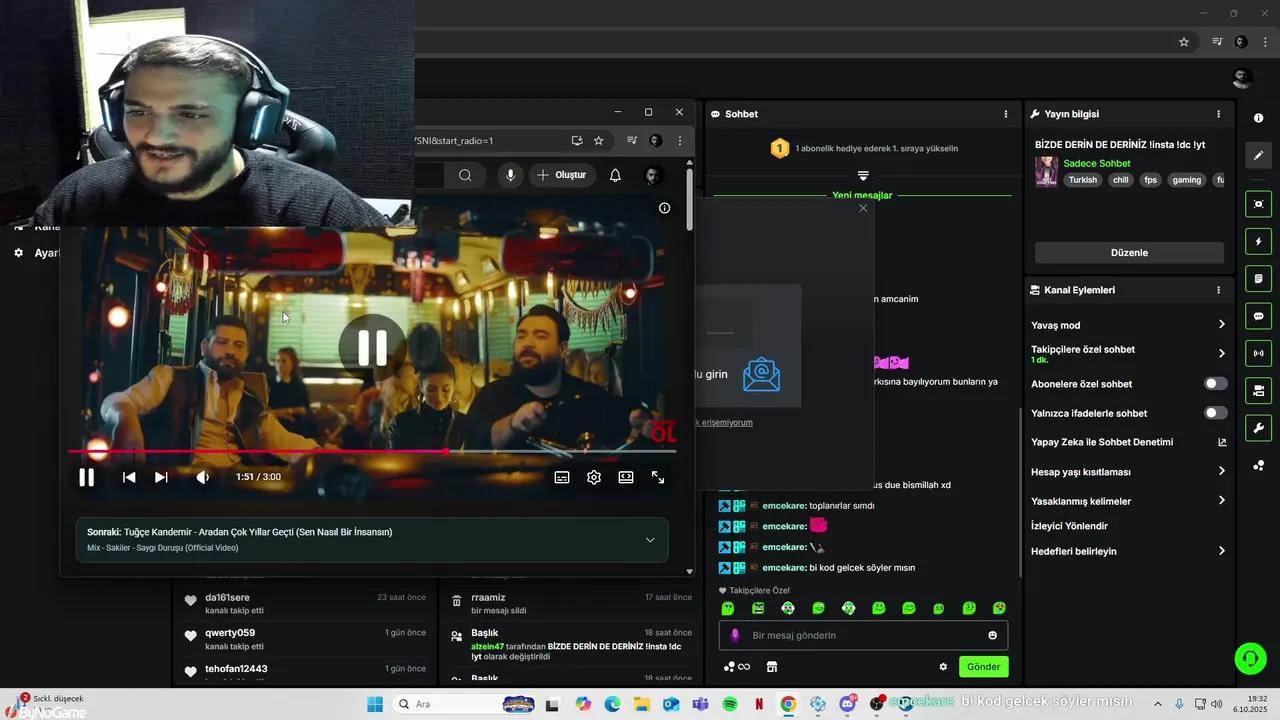Seek along the red YouTube progress bar

pos(372,451)
